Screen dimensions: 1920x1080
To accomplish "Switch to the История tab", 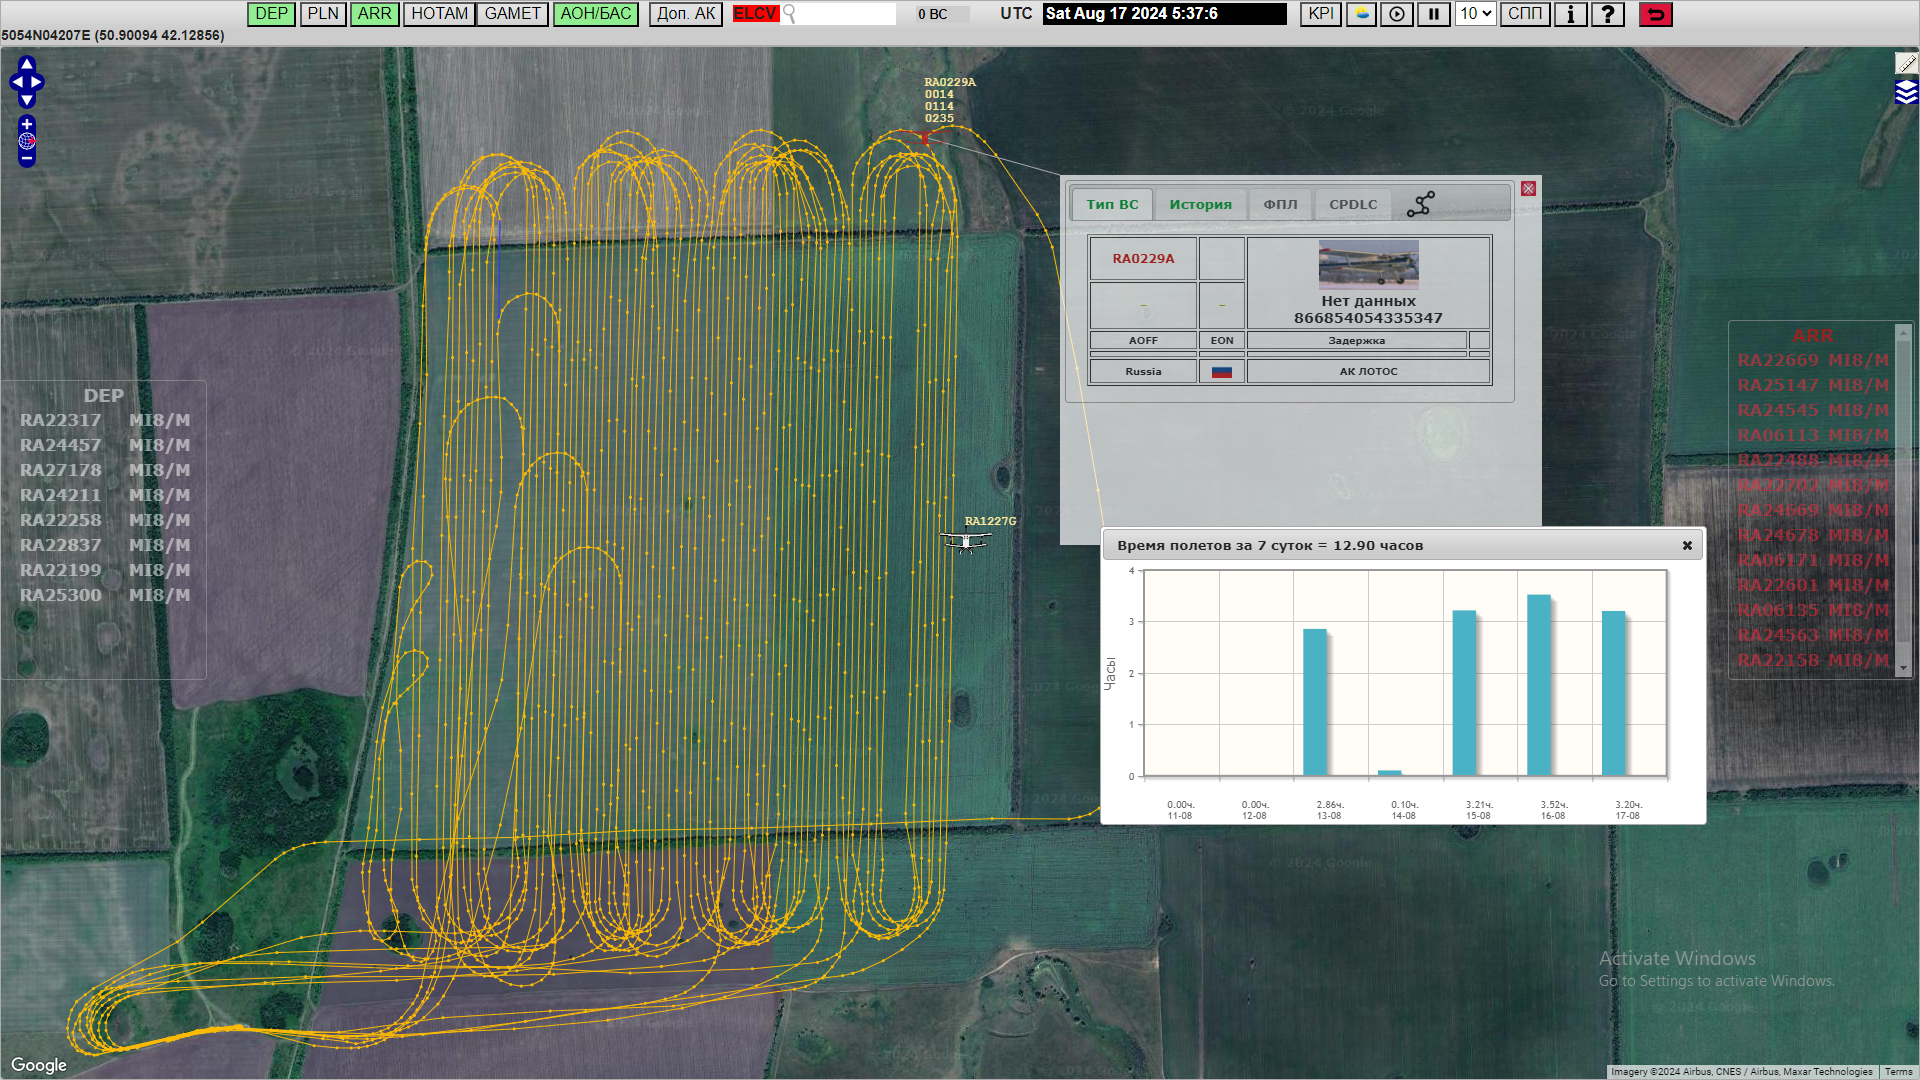I will 1200,204.
